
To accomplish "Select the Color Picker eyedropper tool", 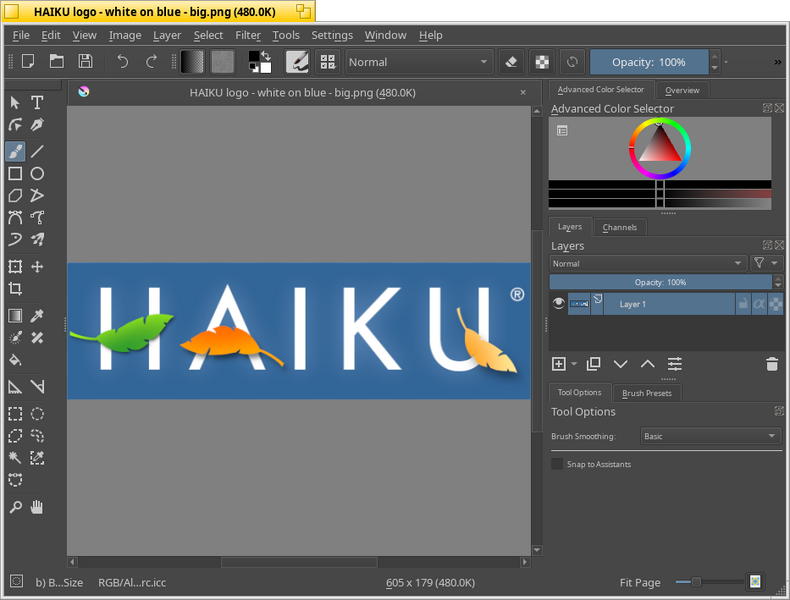I will (37, 316).
